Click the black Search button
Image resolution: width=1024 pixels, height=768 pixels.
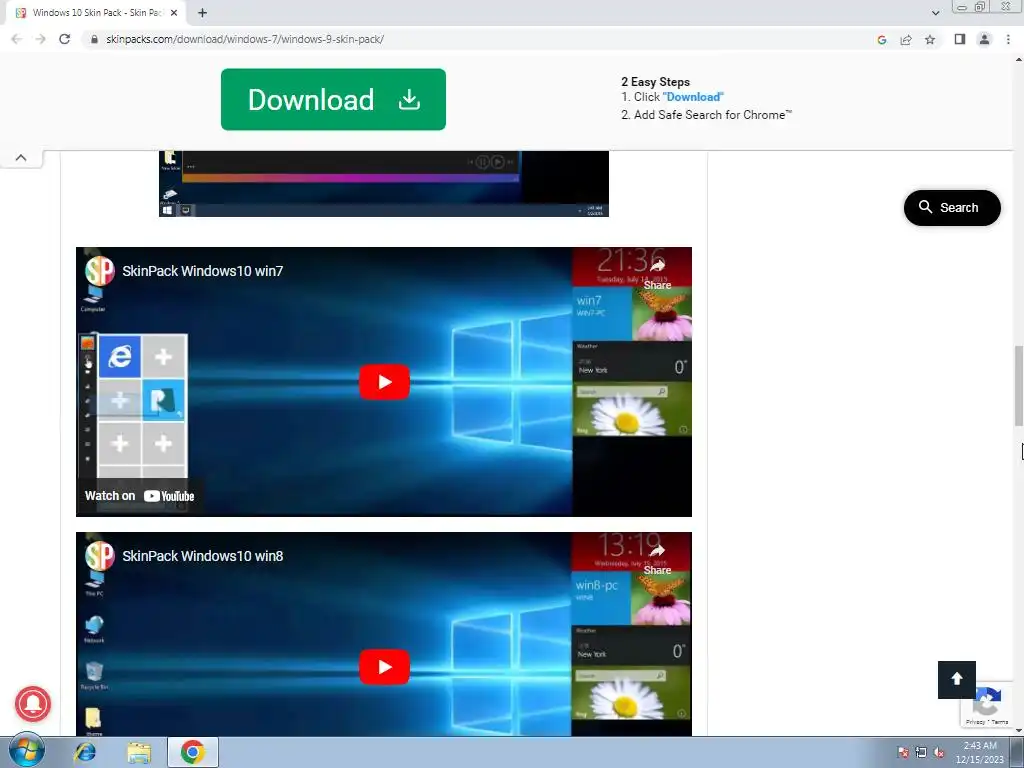coord(952,208)
